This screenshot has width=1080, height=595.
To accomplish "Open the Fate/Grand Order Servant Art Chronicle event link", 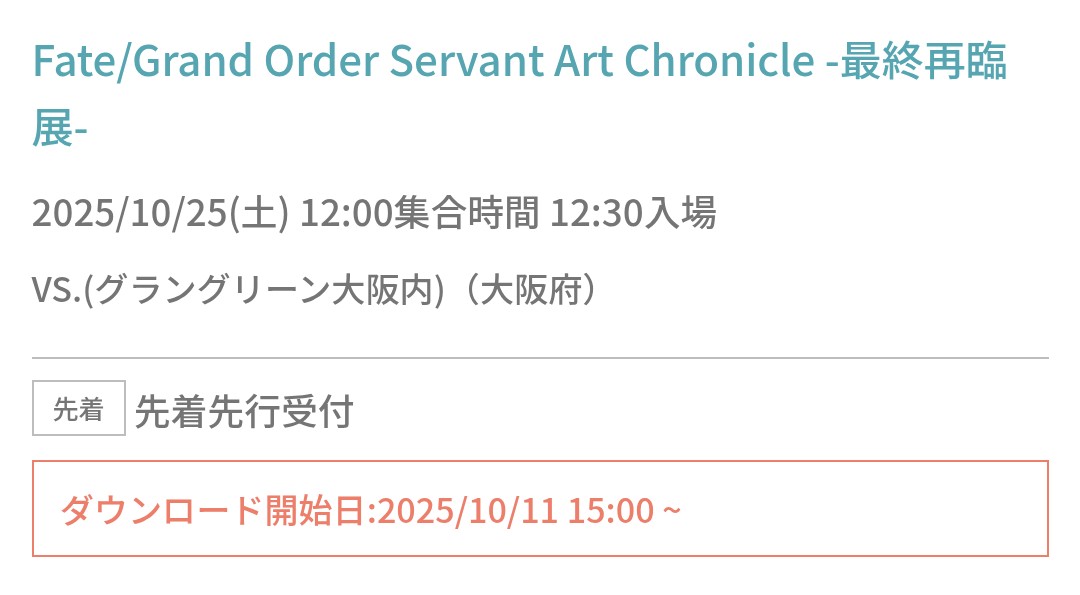I will coord(420,62).
